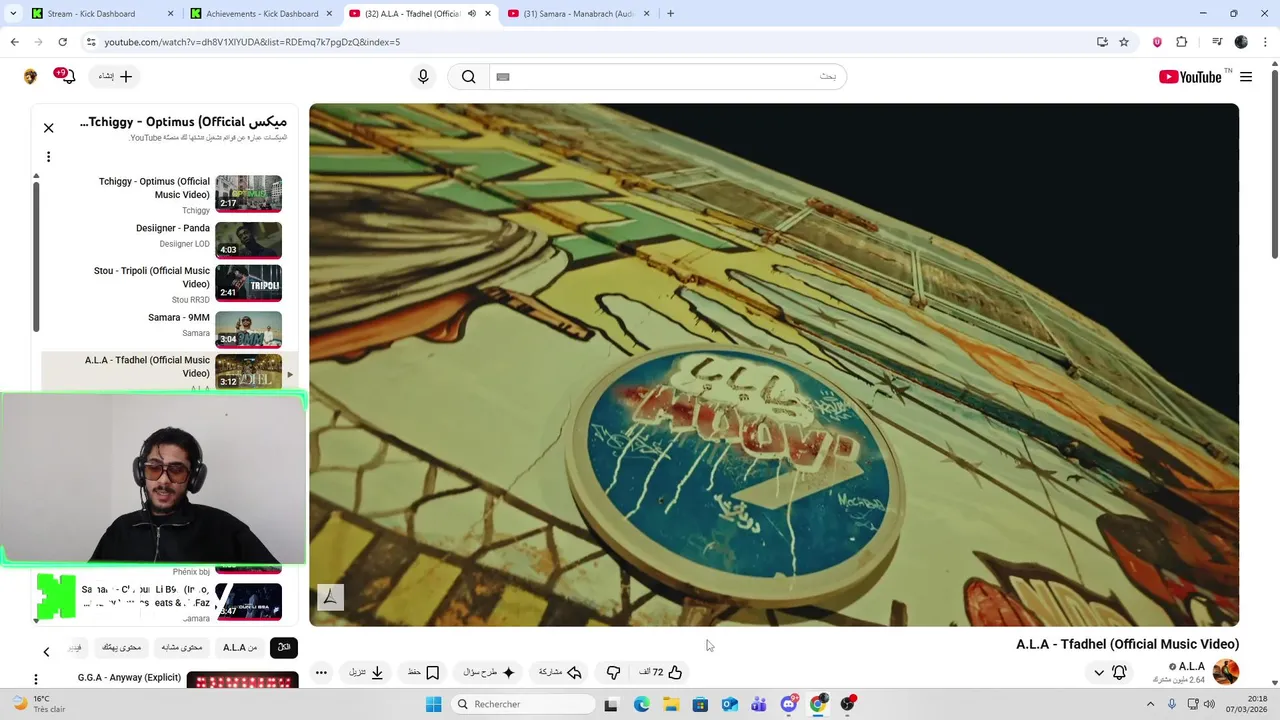Mute the A.L.A - Tfadhel tab audio icon
Image resolution: width=1280 pixels, height=720 pixels.
tap(472, 14)
